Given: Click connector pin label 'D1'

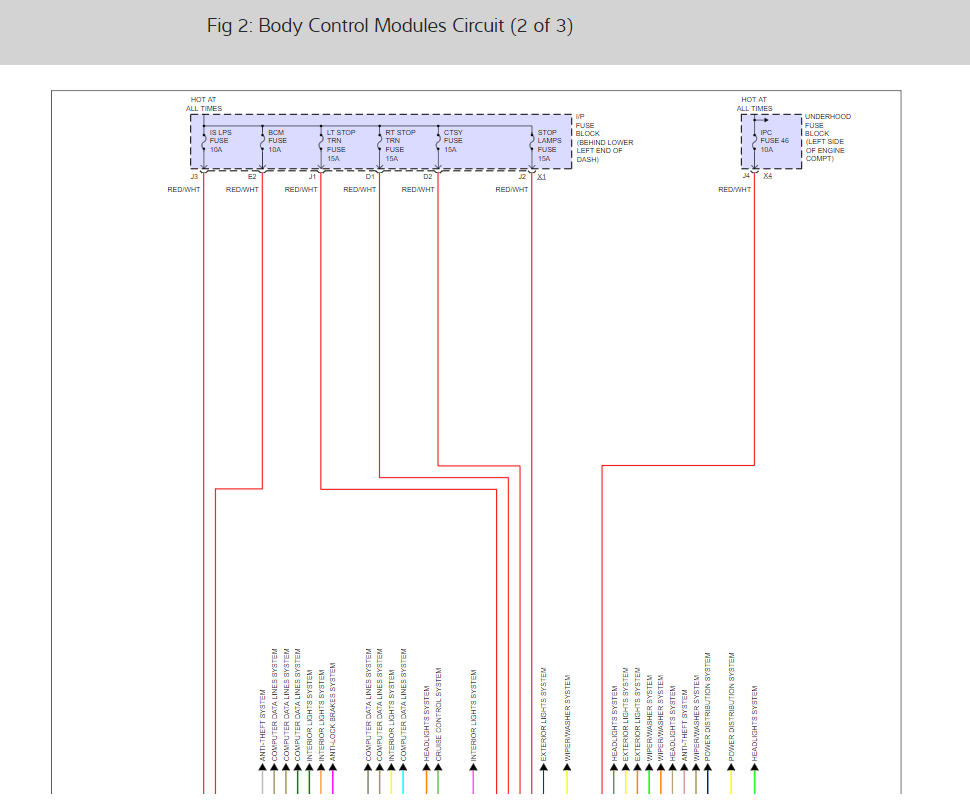Looking at the screenshot, I should point(370,177).
